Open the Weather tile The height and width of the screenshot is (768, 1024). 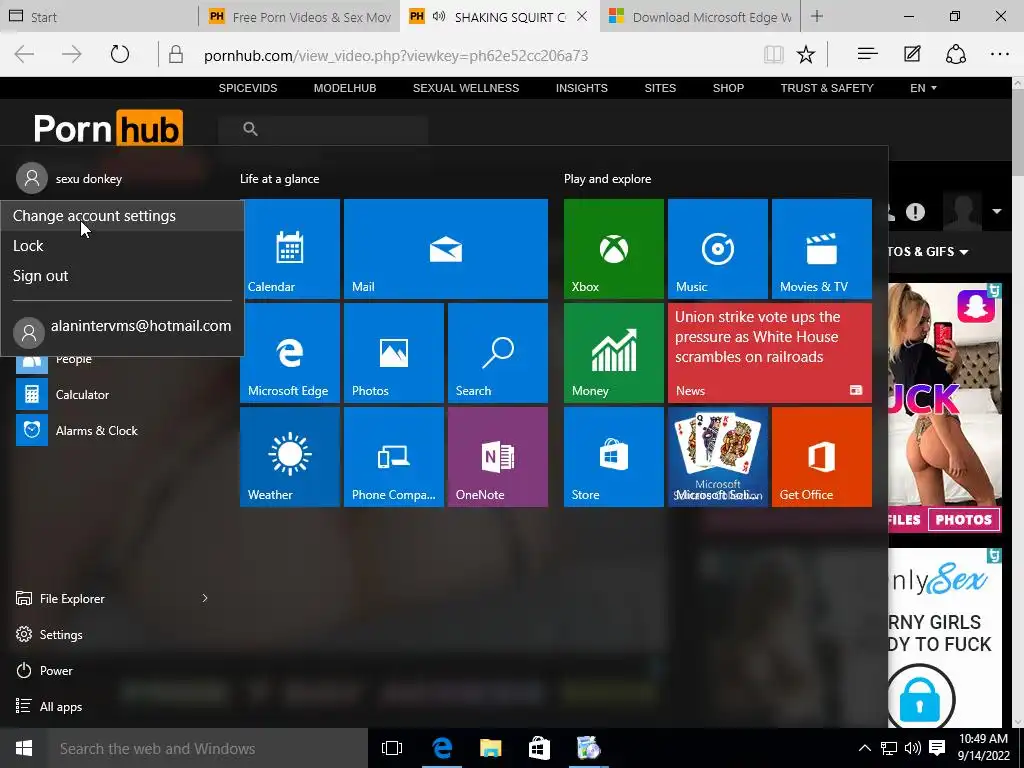290,456
